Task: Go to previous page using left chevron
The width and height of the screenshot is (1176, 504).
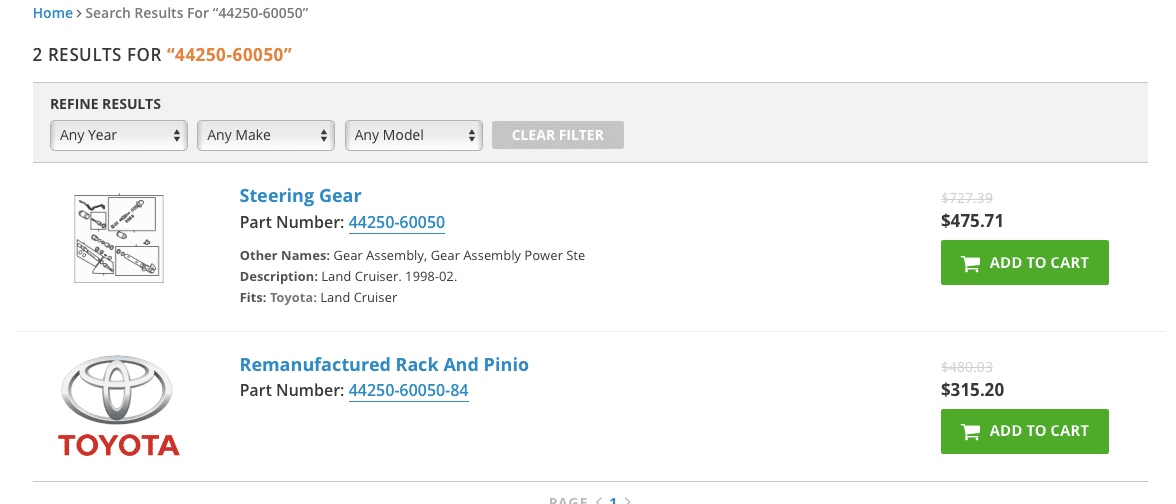Action: (598, 501)
